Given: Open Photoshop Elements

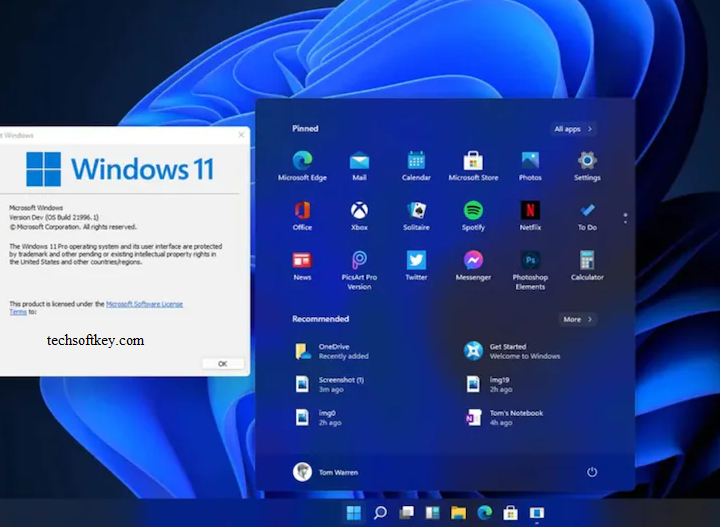Looking at the screenshot, I should pyautogui.click(x=530, y=270).
